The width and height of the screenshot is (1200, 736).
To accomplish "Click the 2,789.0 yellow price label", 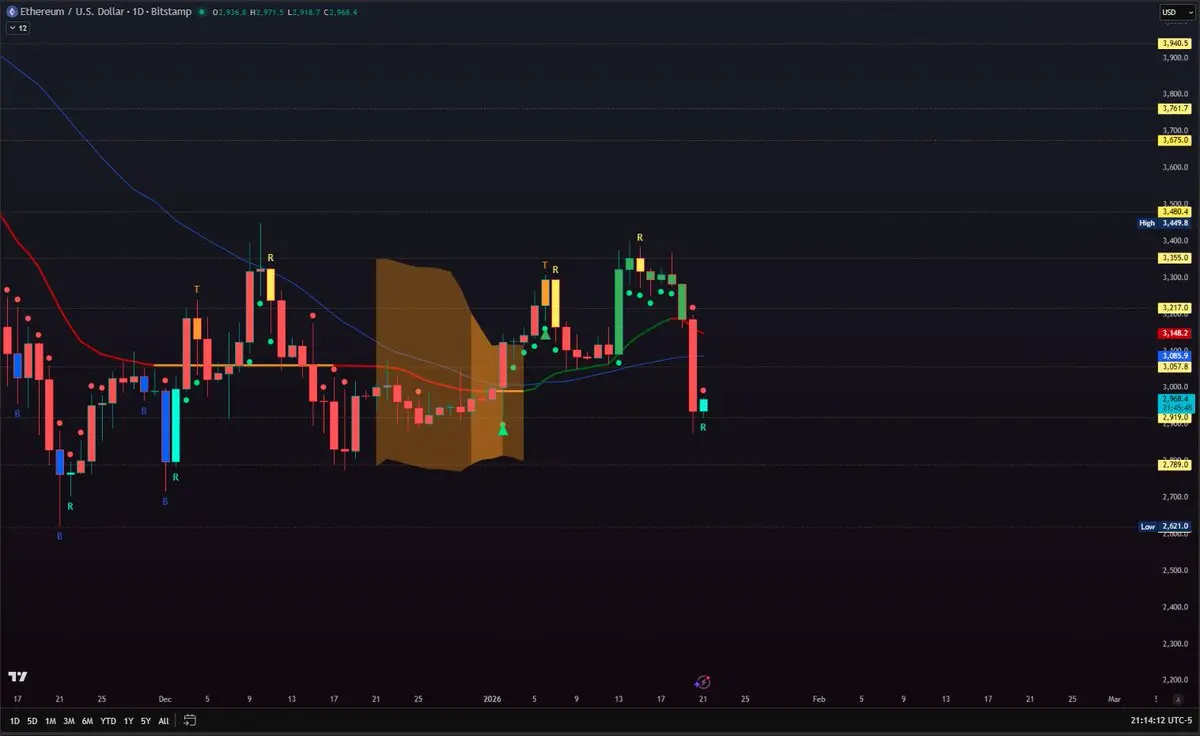I will (x=1173, y=465).
